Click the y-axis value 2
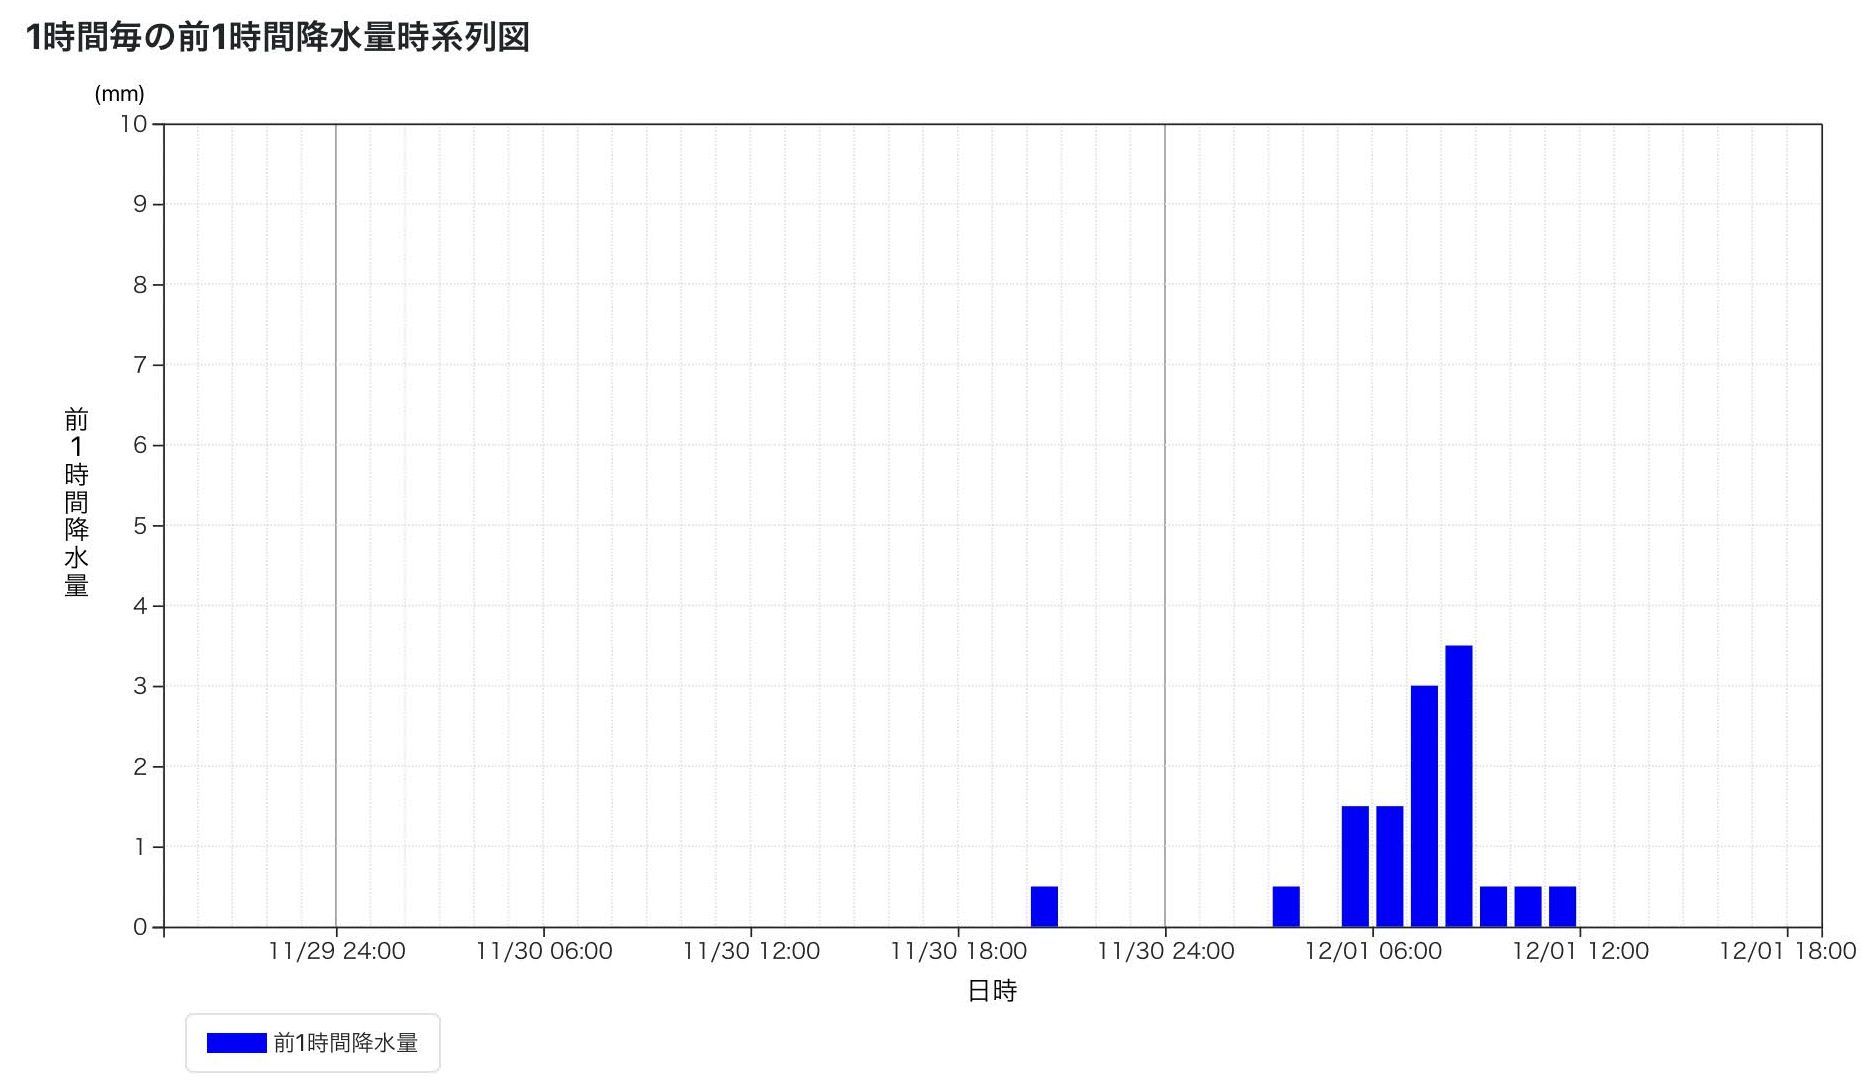Screen dimensions: 1871x1088 tap(140, 766)
